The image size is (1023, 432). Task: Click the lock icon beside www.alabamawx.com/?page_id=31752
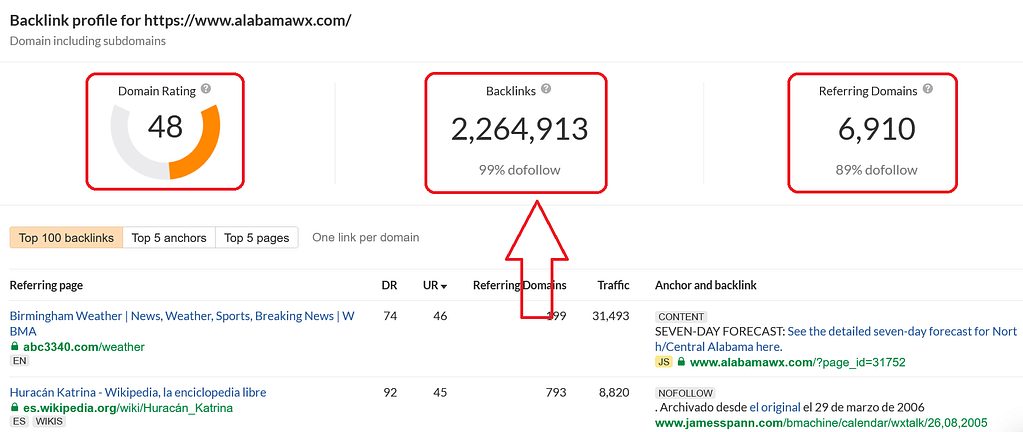click(x=682, y=362)
